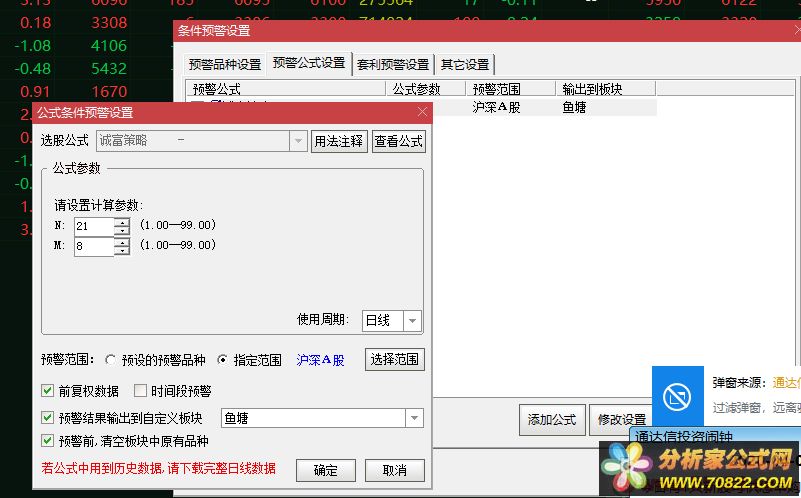Click the 选择范围 button
The height and width of the screenshot is (498, 801).
394,360
